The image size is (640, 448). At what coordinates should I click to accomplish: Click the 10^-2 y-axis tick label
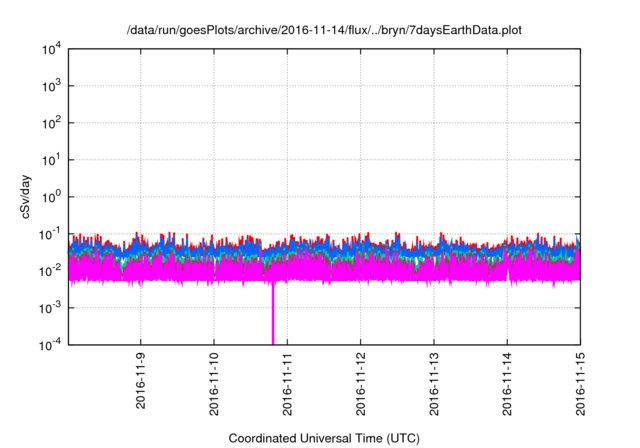coord(50,270)
